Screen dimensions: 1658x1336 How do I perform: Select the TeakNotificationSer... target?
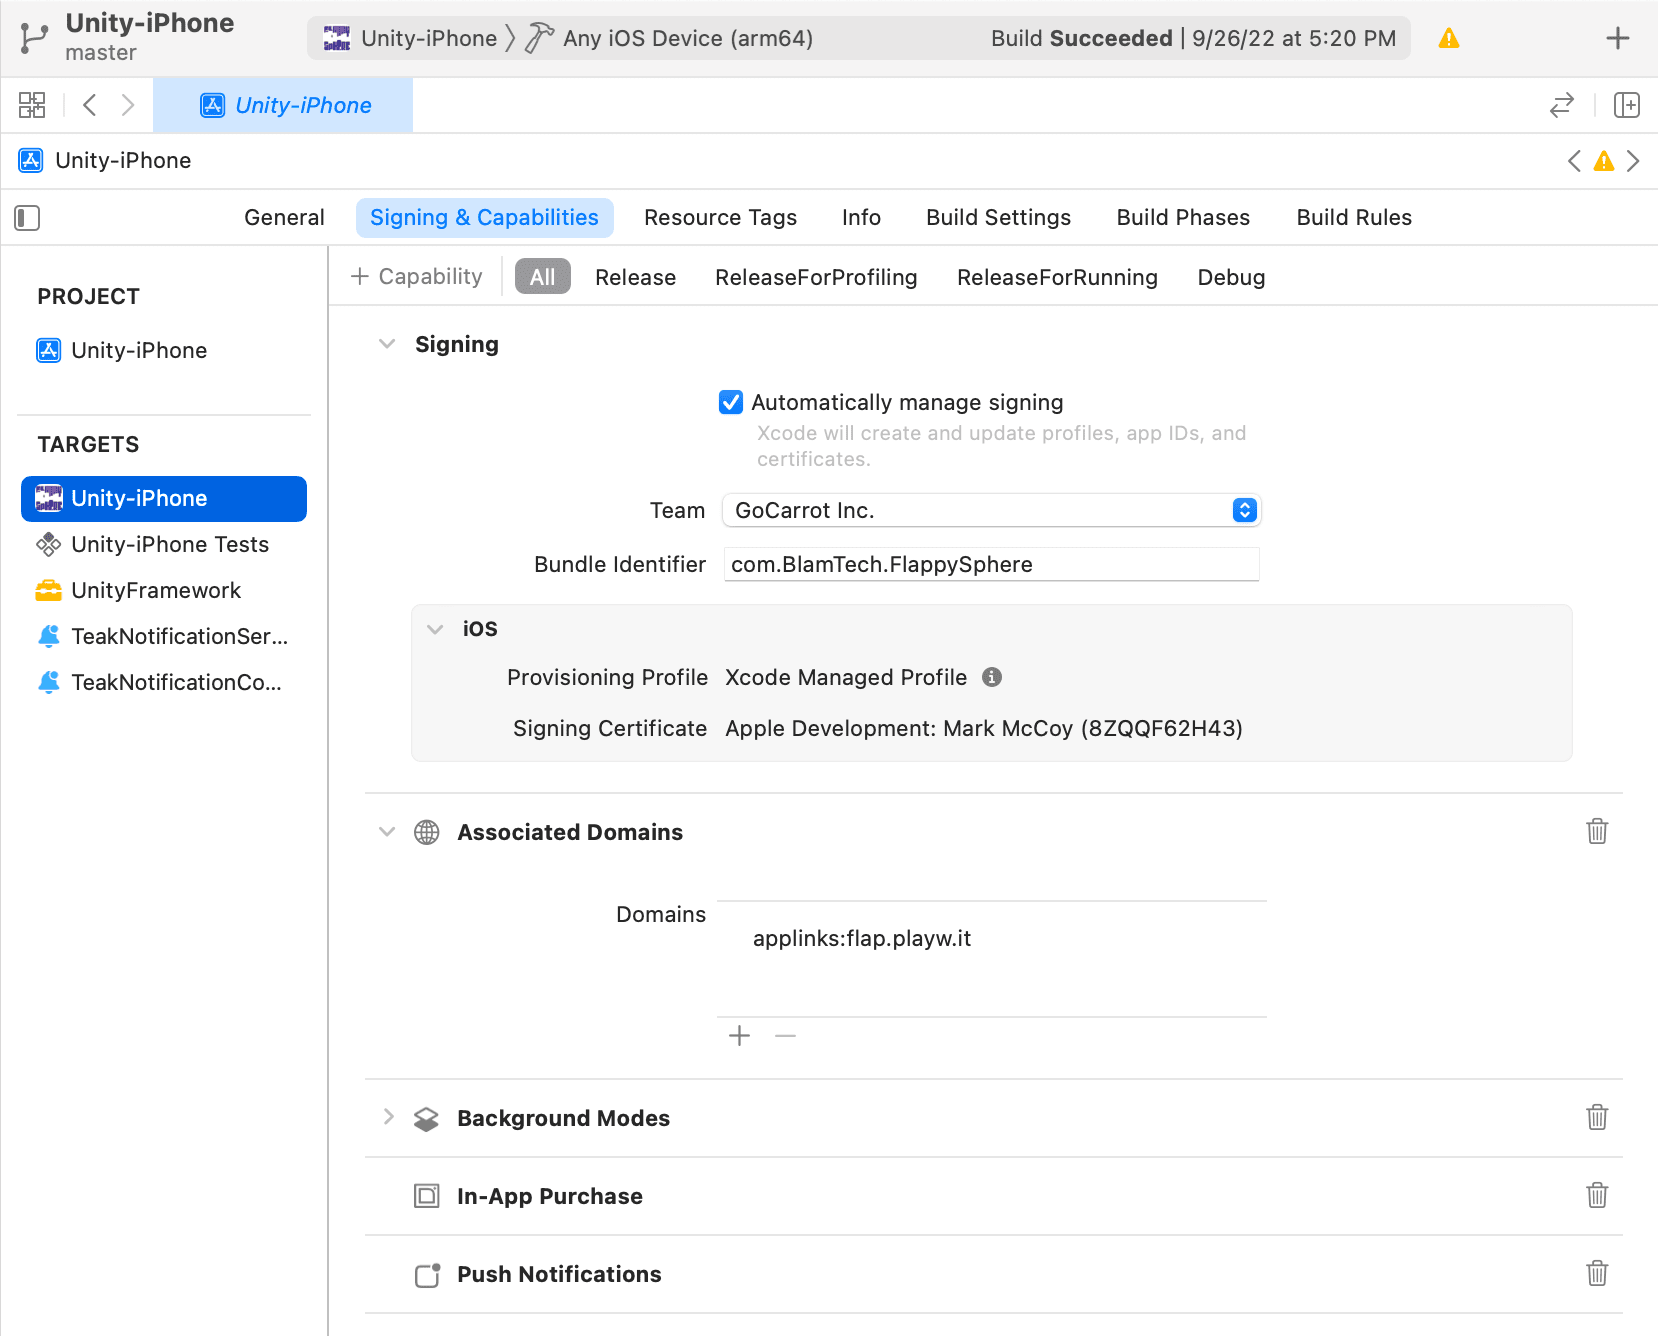pos(164,636)
